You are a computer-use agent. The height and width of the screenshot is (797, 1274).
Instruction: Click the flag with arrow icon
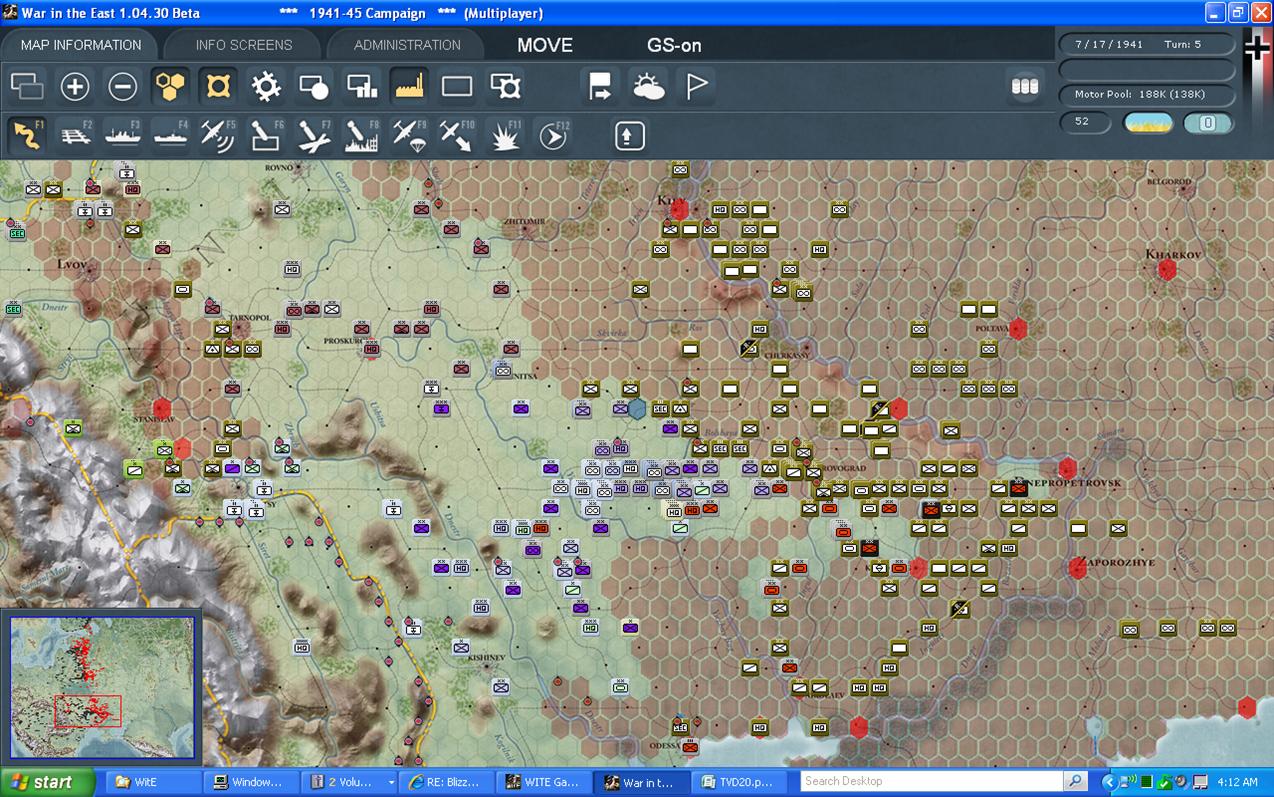[x=600, y=86]
